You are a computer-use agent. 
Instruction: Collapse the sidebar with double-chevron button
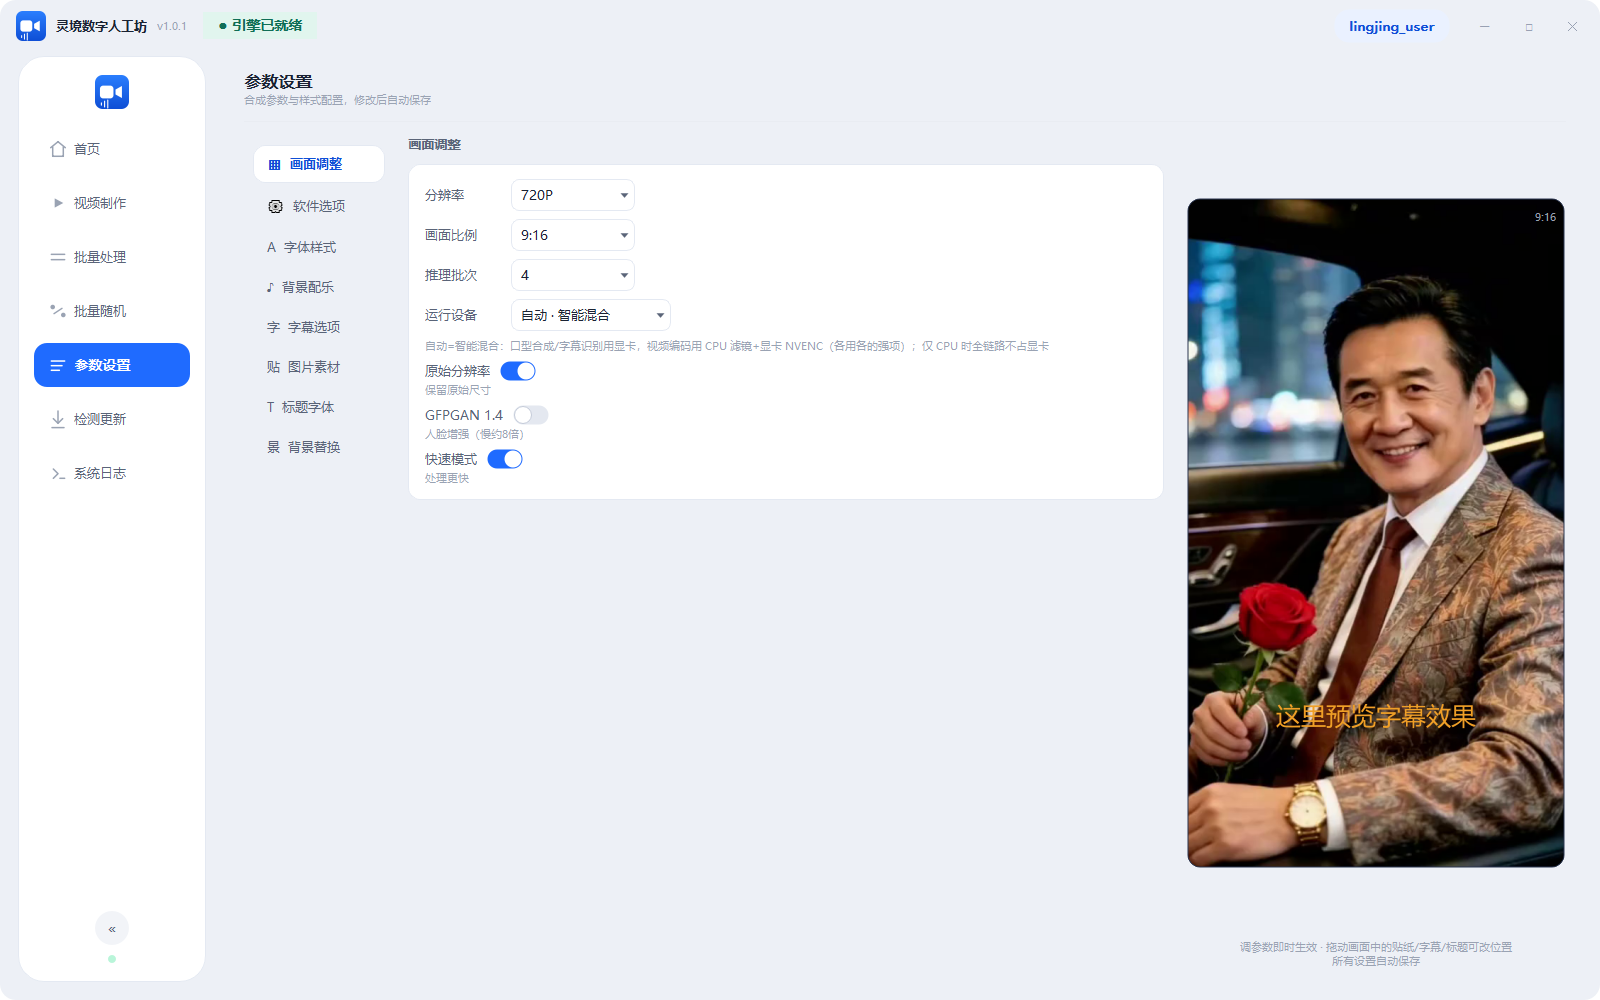pyautogui.click(x=112, y=928)
